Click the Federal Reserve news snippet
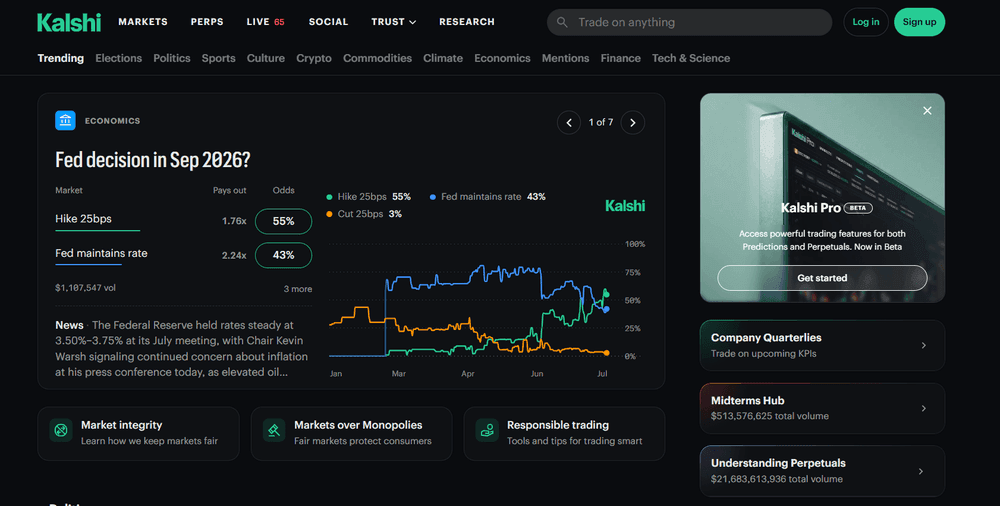The width and height of the screenshot is (1000, 506). coord(182,348)
